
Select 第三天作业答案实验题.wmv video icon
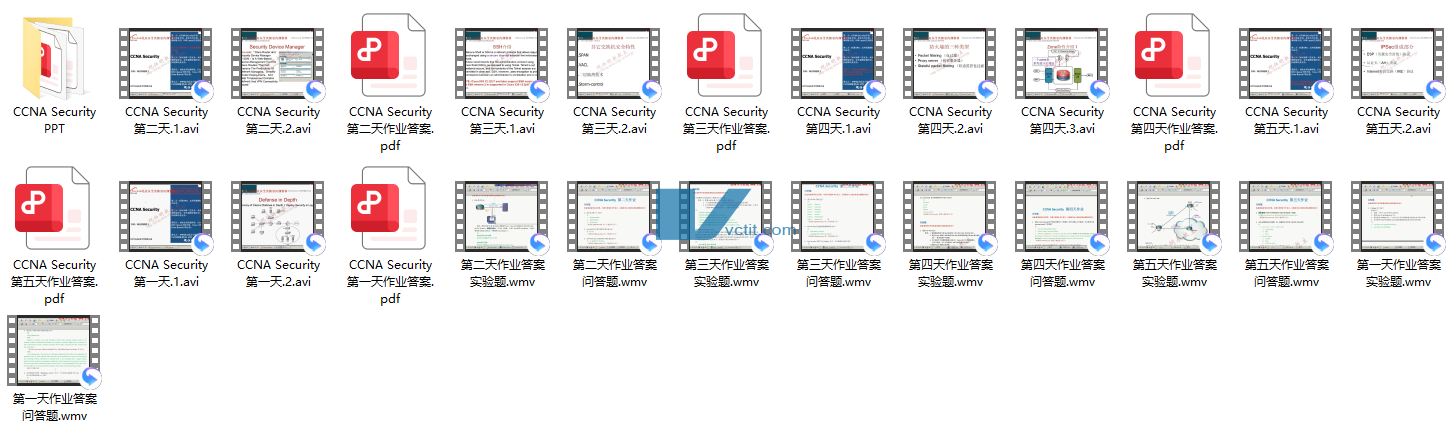[727, 217]
